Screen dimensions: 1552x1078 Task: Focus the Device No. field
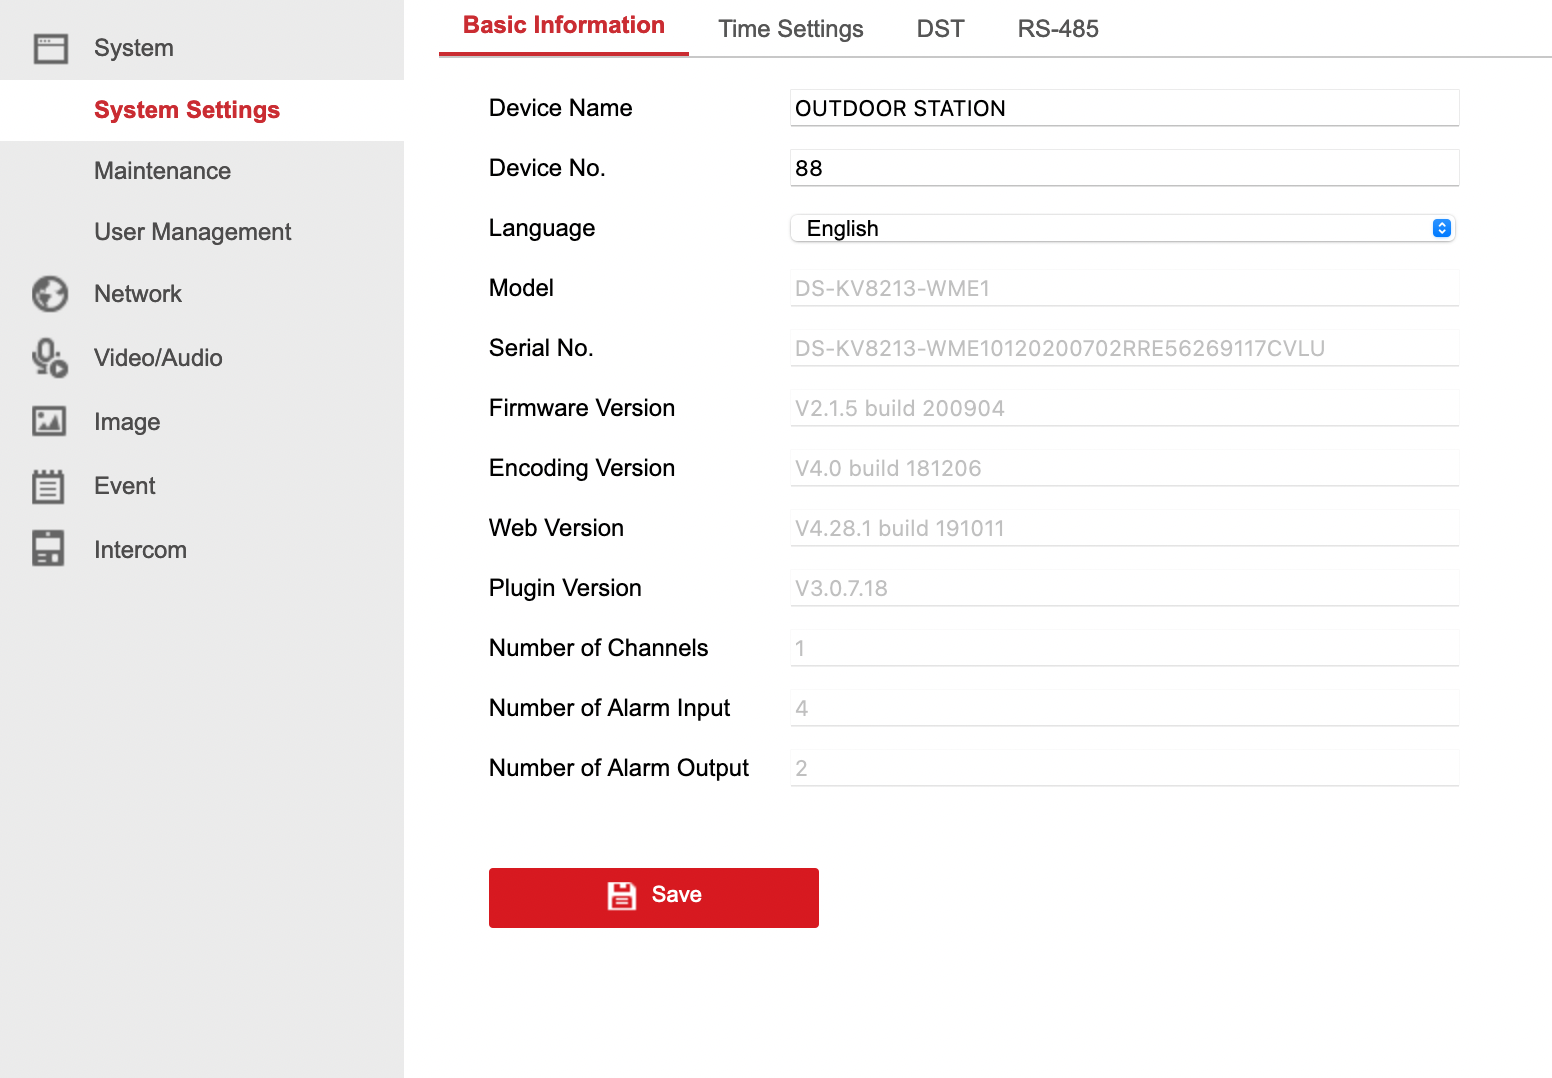click(1124, 168)
